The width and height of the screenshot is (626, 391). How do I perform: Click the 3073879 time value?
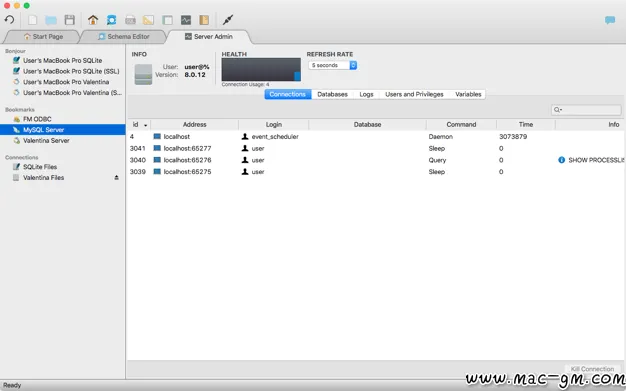[x=513, y=137]
